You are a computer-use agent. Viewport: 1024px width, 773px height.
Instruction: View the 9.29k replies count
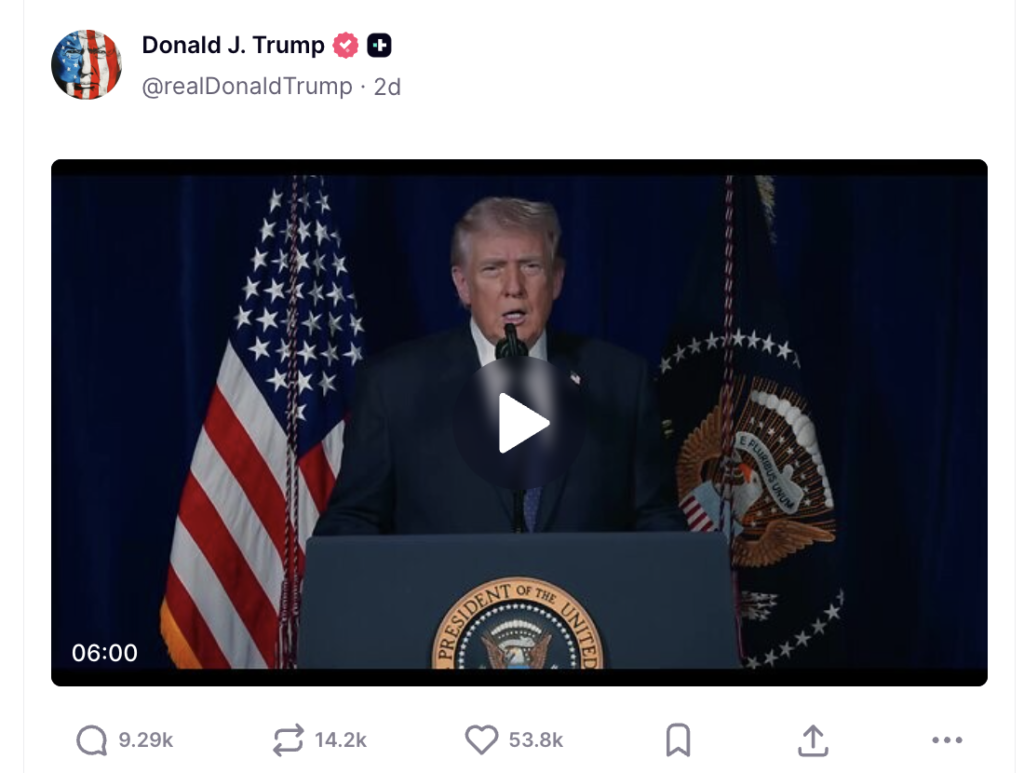[146, 740]
